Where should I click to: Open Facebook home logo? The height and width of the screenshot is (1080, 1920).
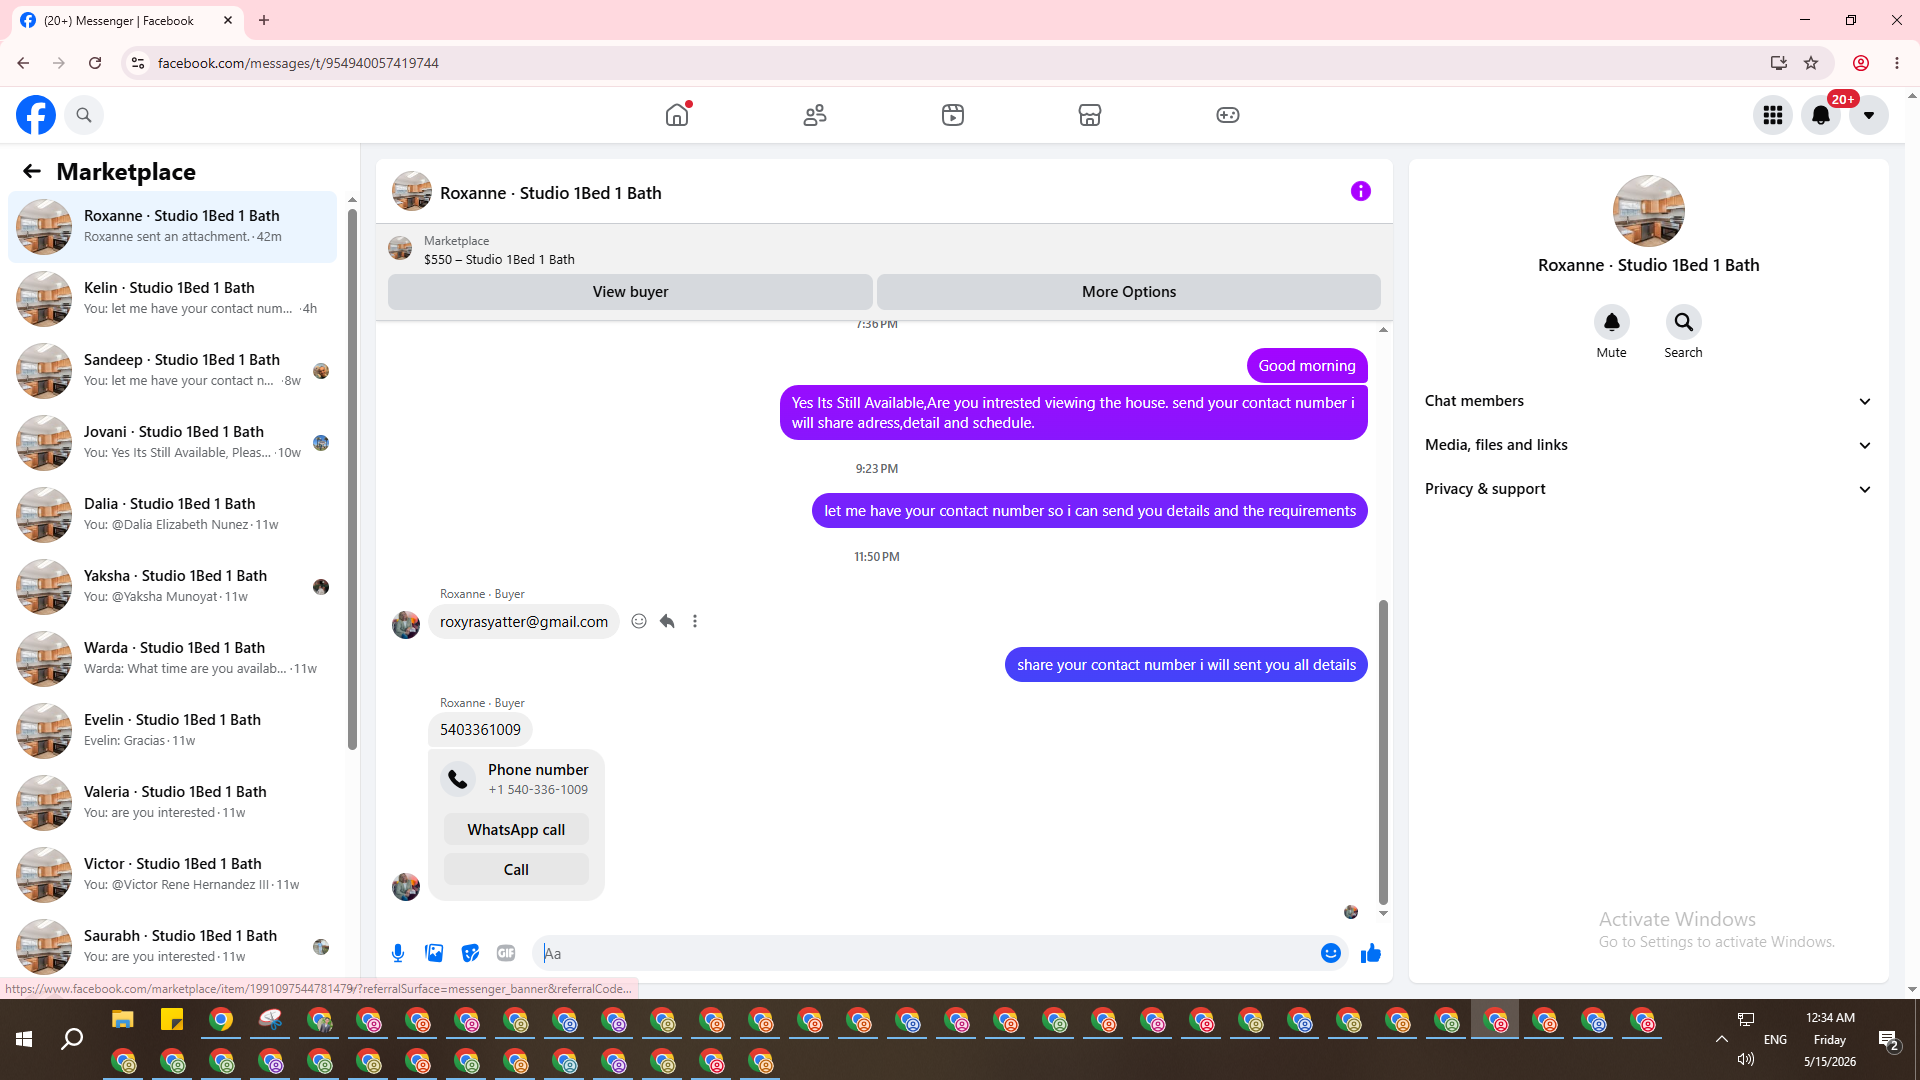point(36,115)
